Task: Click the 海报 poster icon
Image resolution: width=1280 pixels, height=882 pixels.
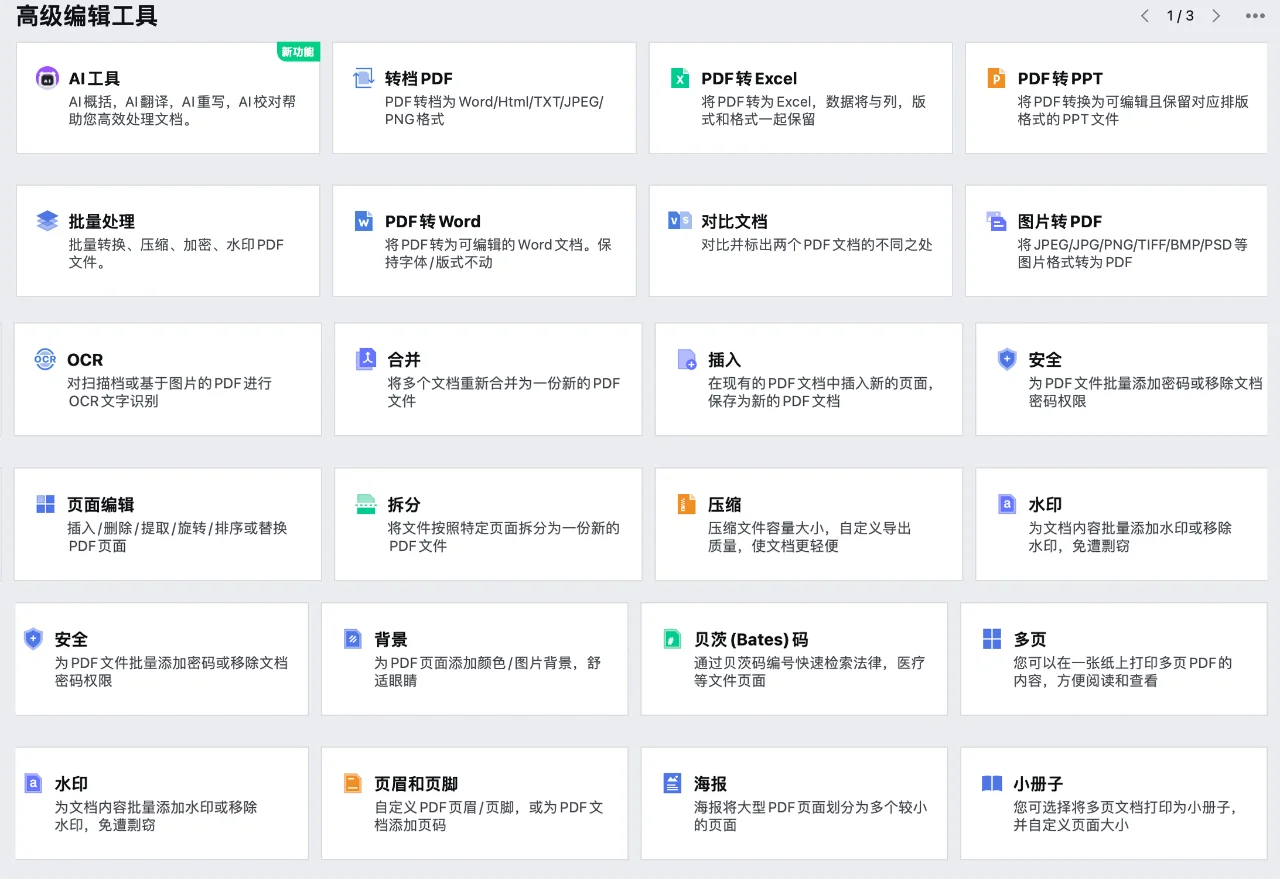Action: click(x=672, y=783)
